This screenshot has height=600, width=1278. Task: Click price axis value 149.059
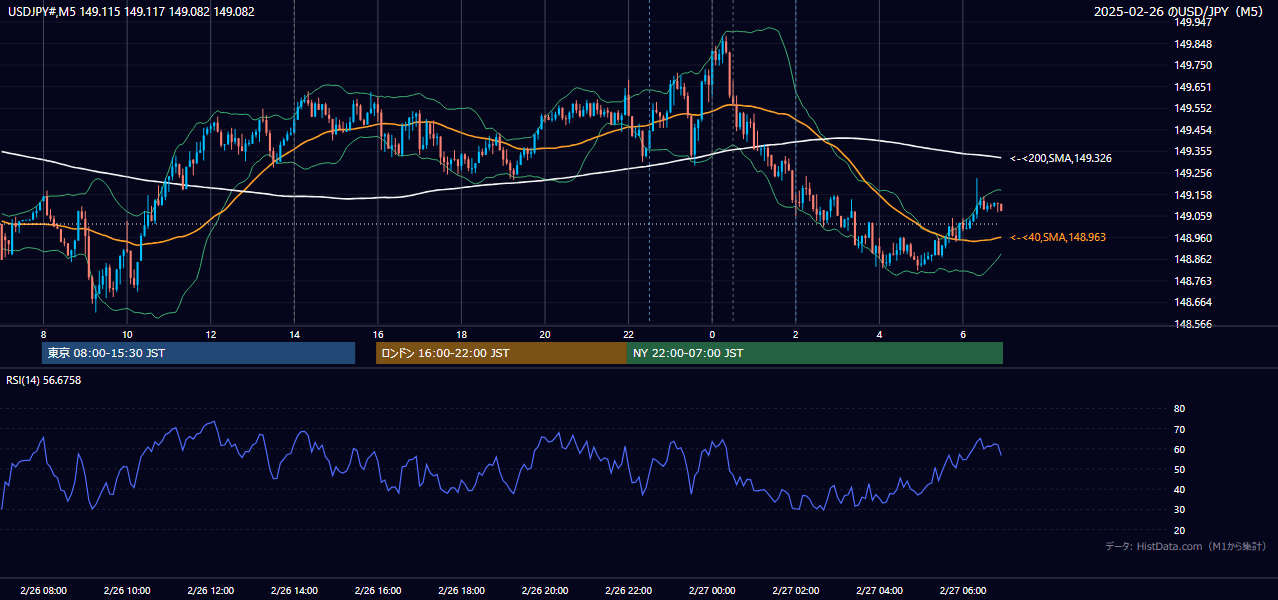click(1193, 216)
